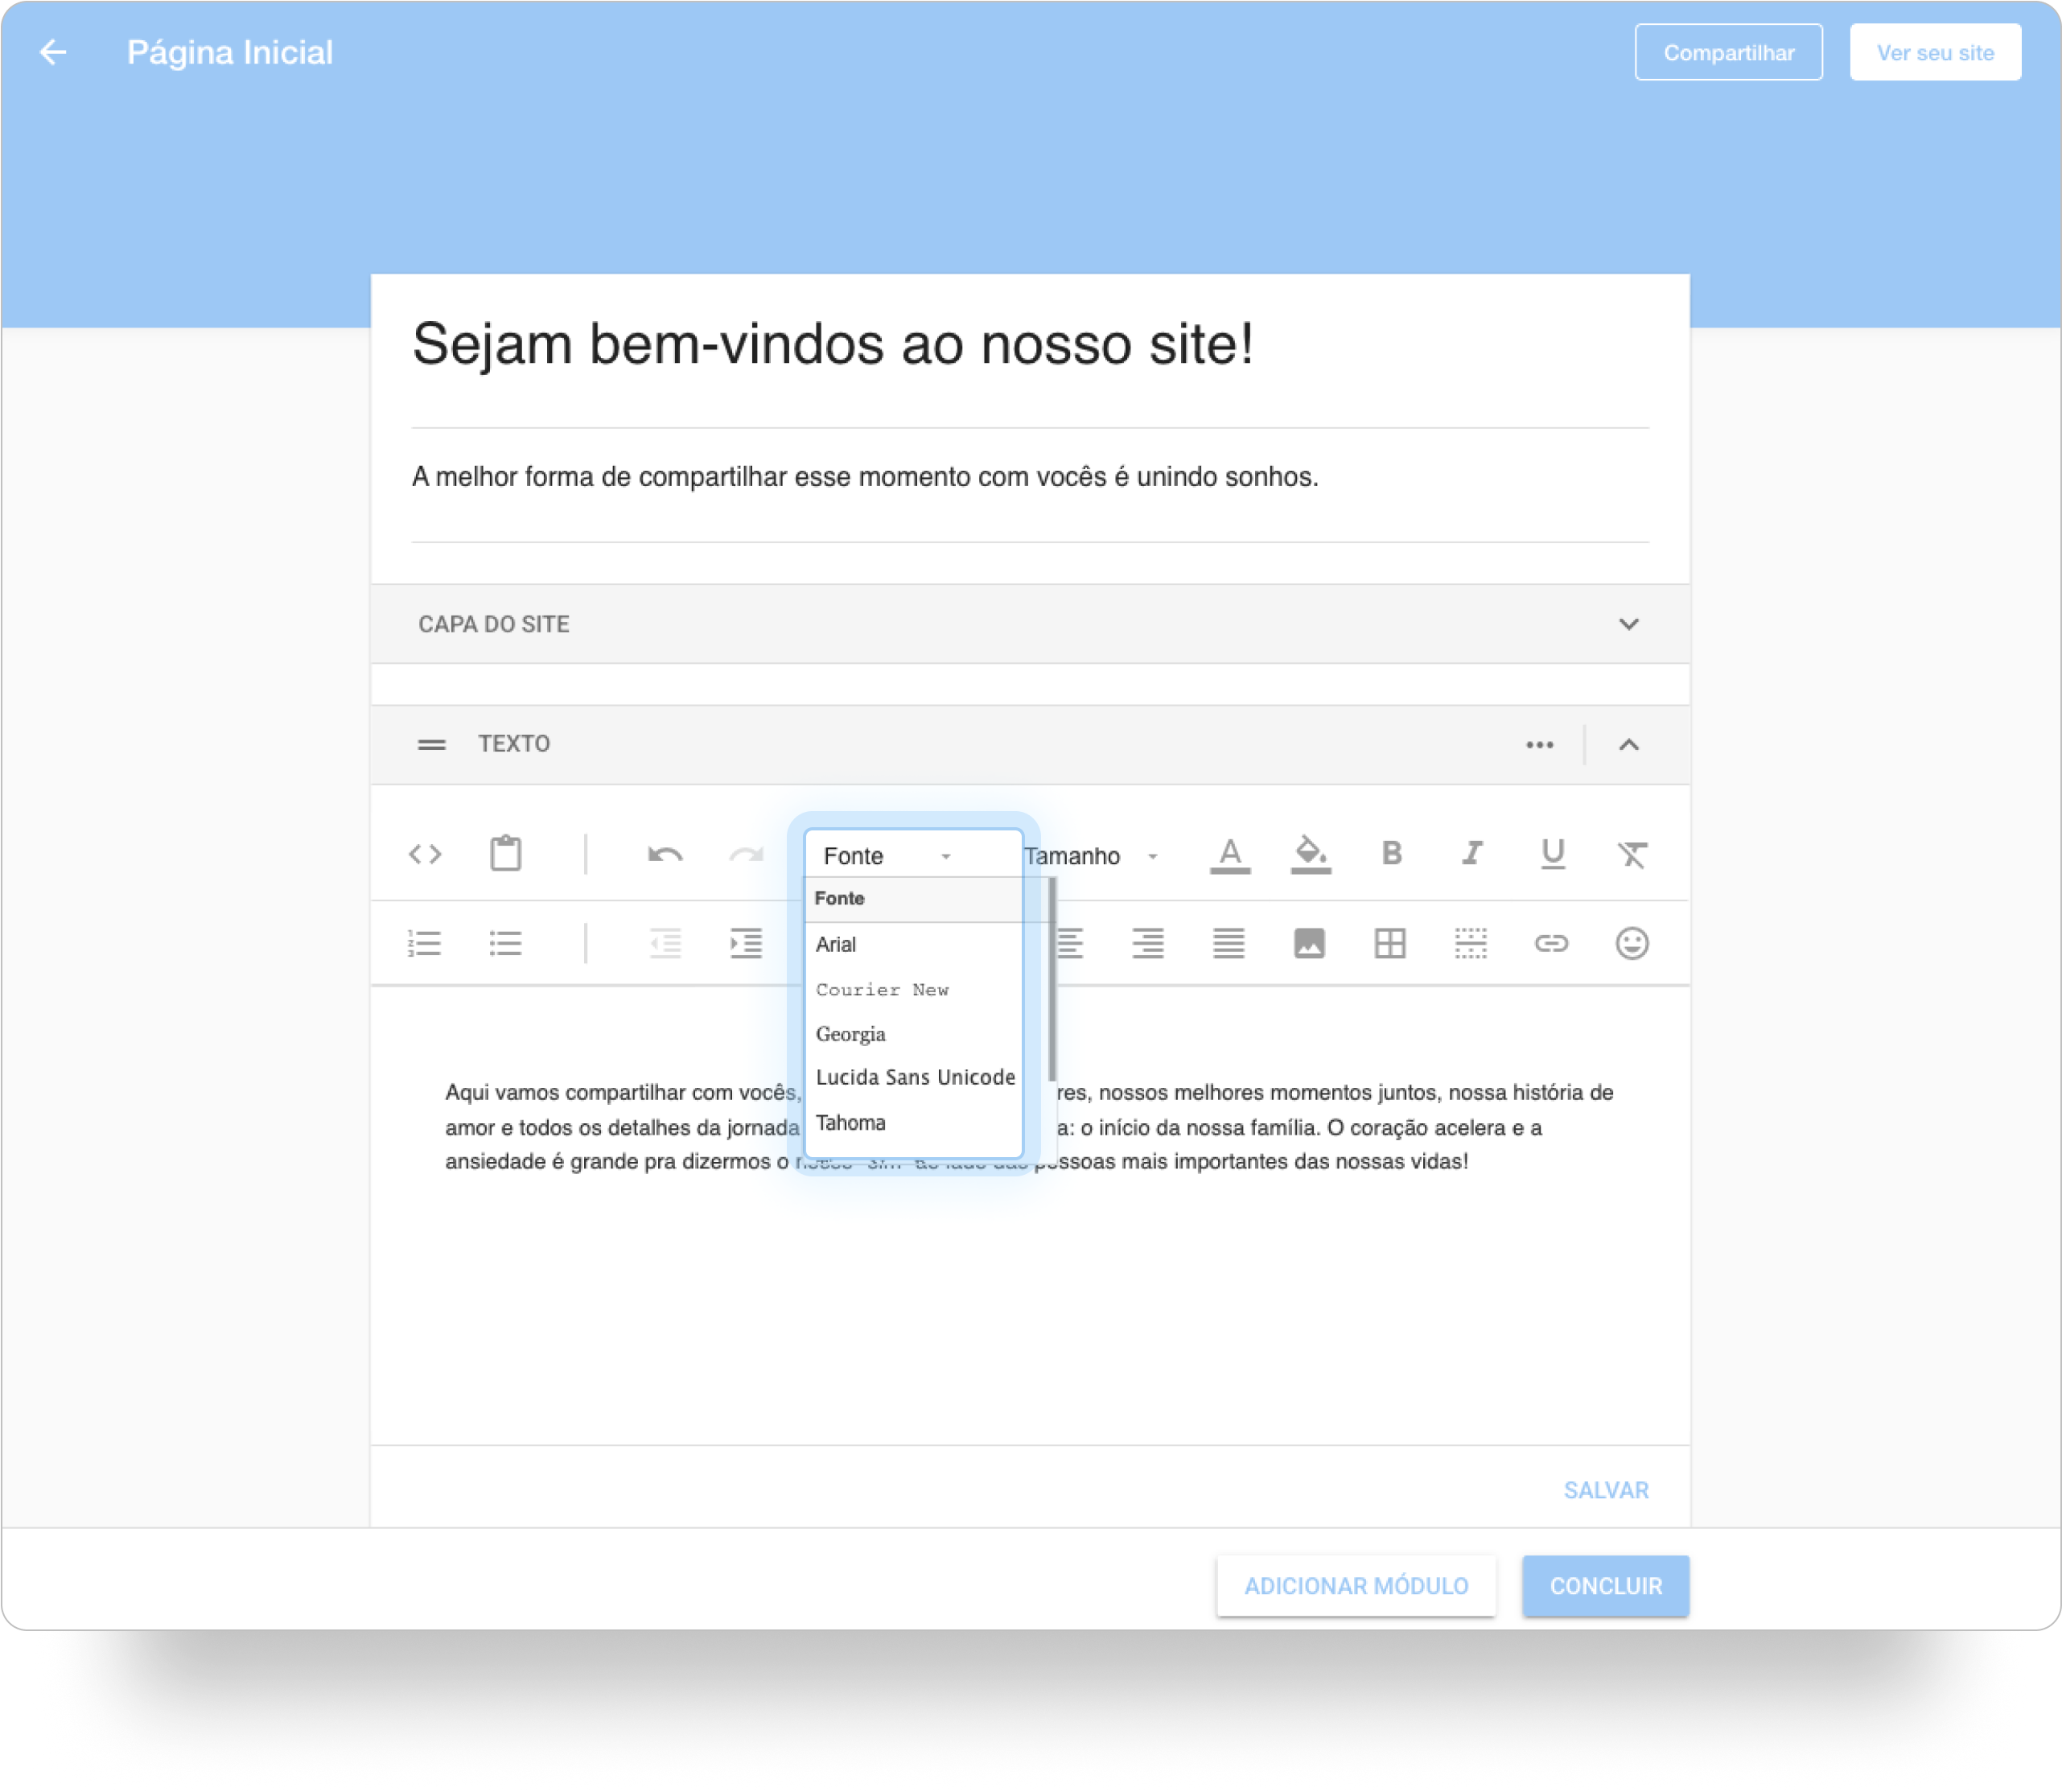The width and height of the screenshot is (2062, 1792).
Task: Select Georgia from font list
Action: point(851,1034)
